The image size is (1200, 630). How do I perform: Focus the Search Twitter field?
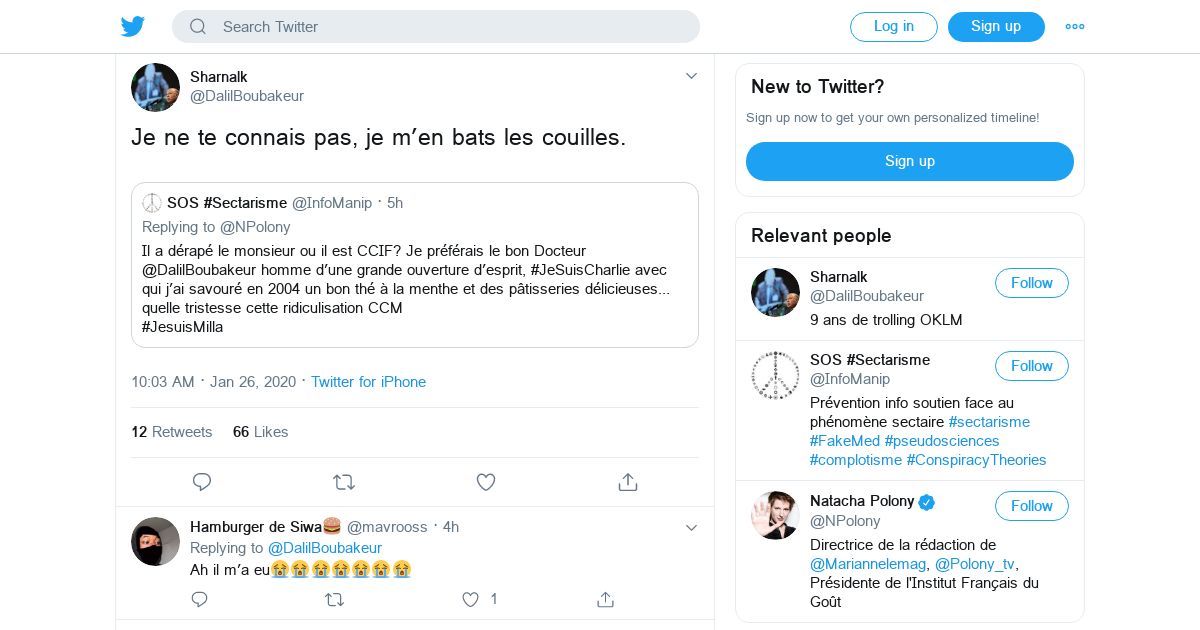(x=440, y=27)
